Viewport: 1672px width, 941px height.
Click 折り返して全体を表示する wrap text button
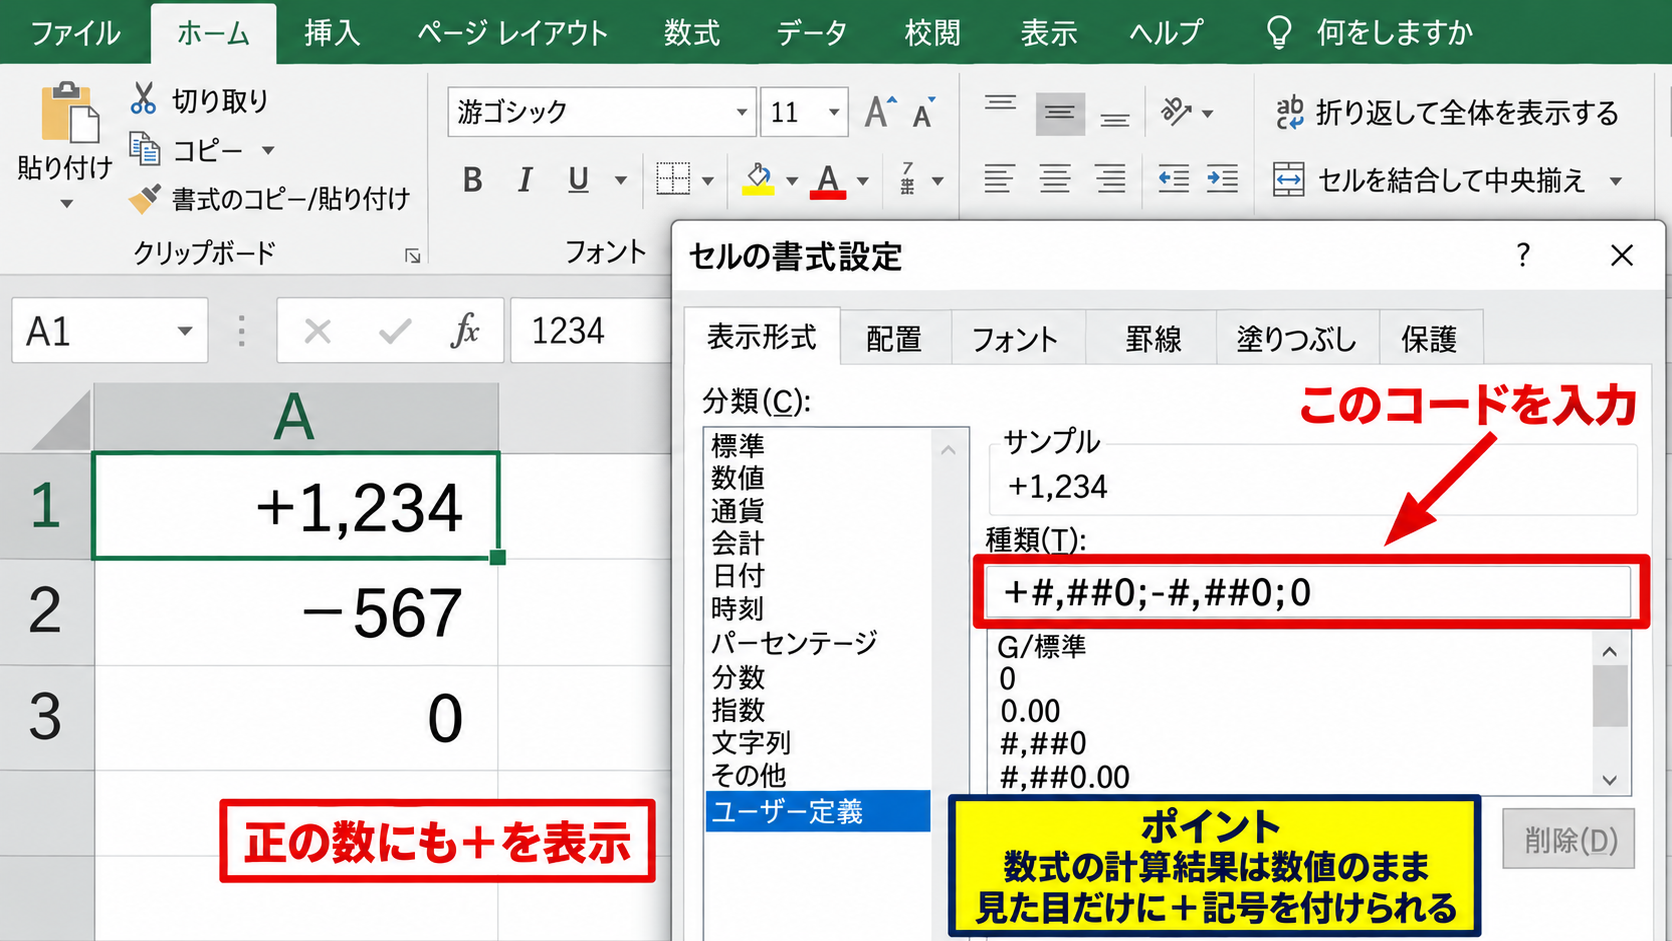click(x=1446, y=113)
